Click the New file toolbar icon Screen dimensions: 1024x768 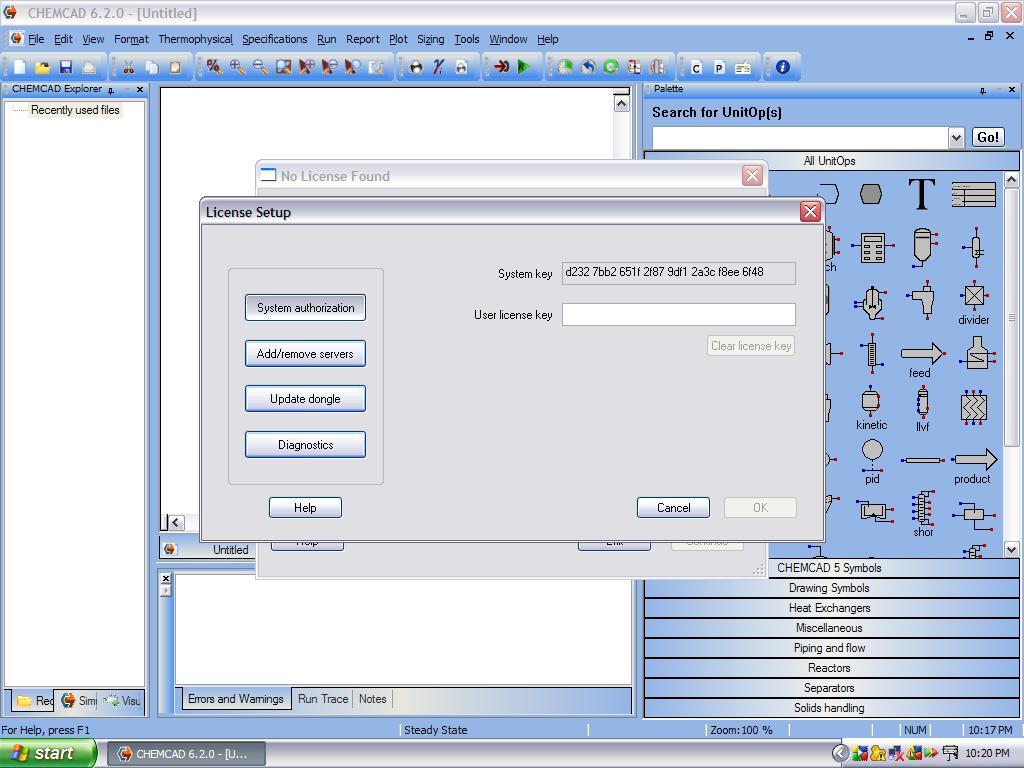click(x=20, y=67)
